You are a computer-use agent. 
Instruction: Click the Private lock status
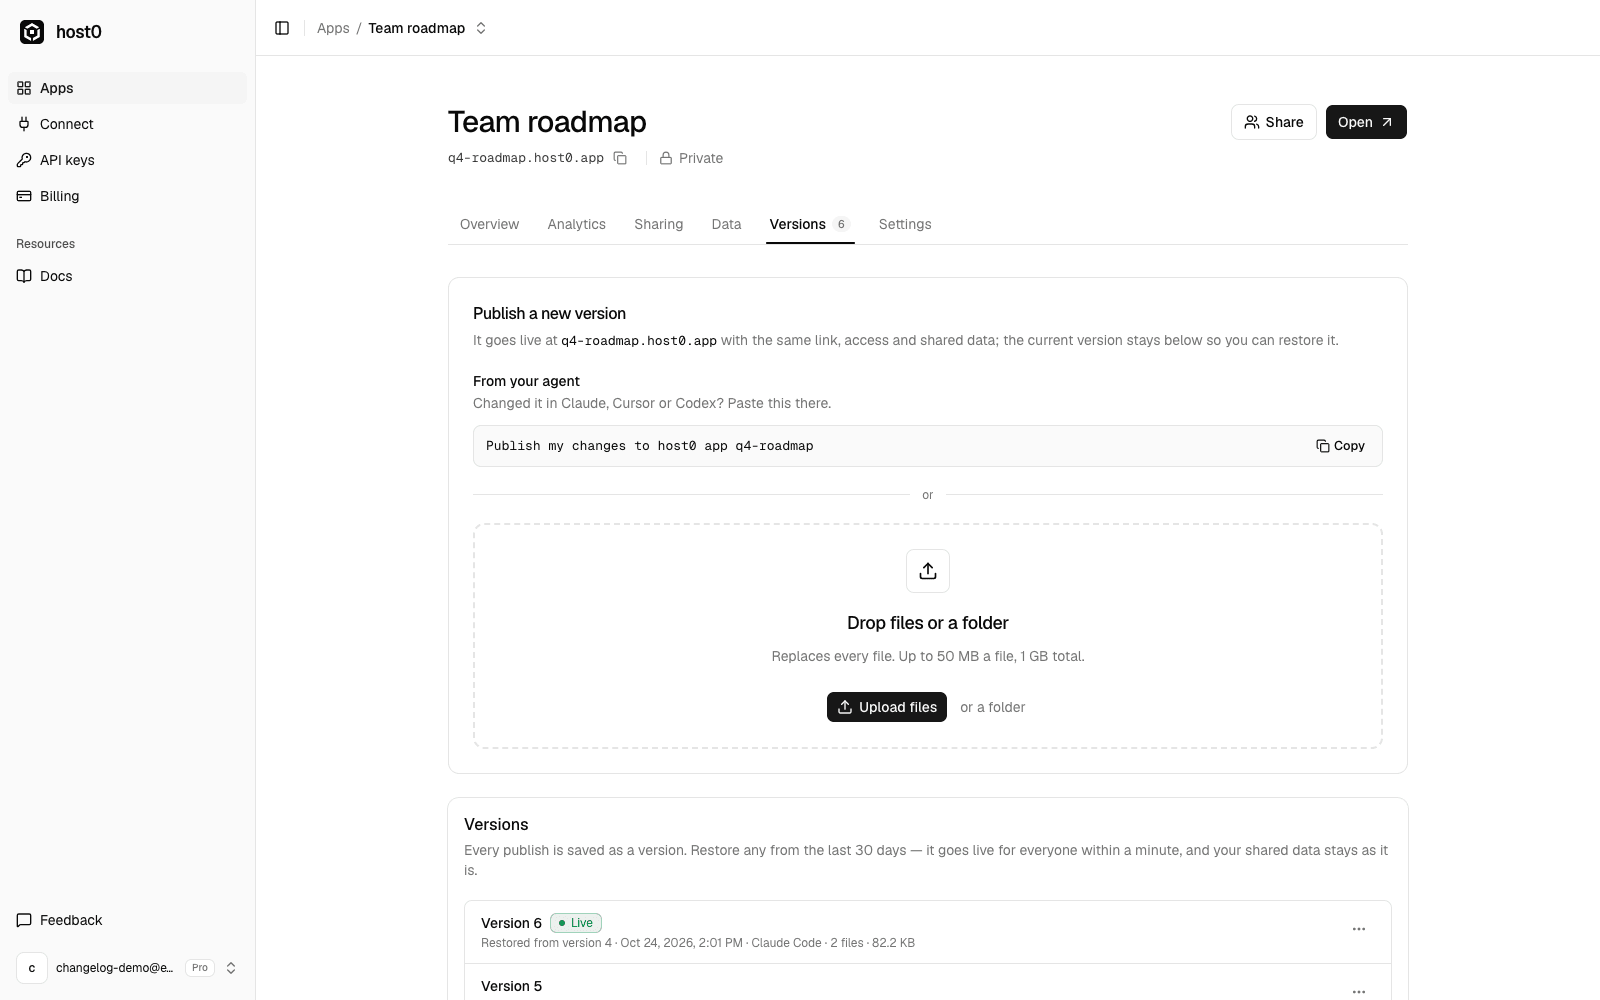tap(691, 158)
